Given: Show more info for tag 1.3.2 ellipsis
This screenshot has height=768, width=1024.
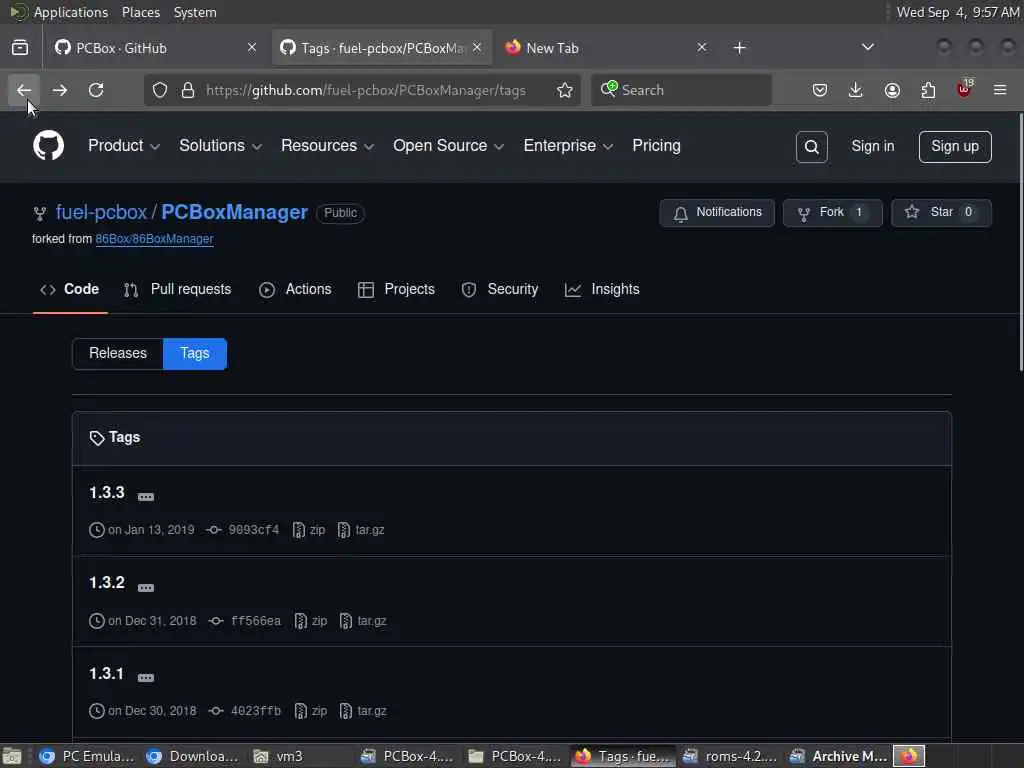Looking at the screenshot, I should [x=146, y=588].
